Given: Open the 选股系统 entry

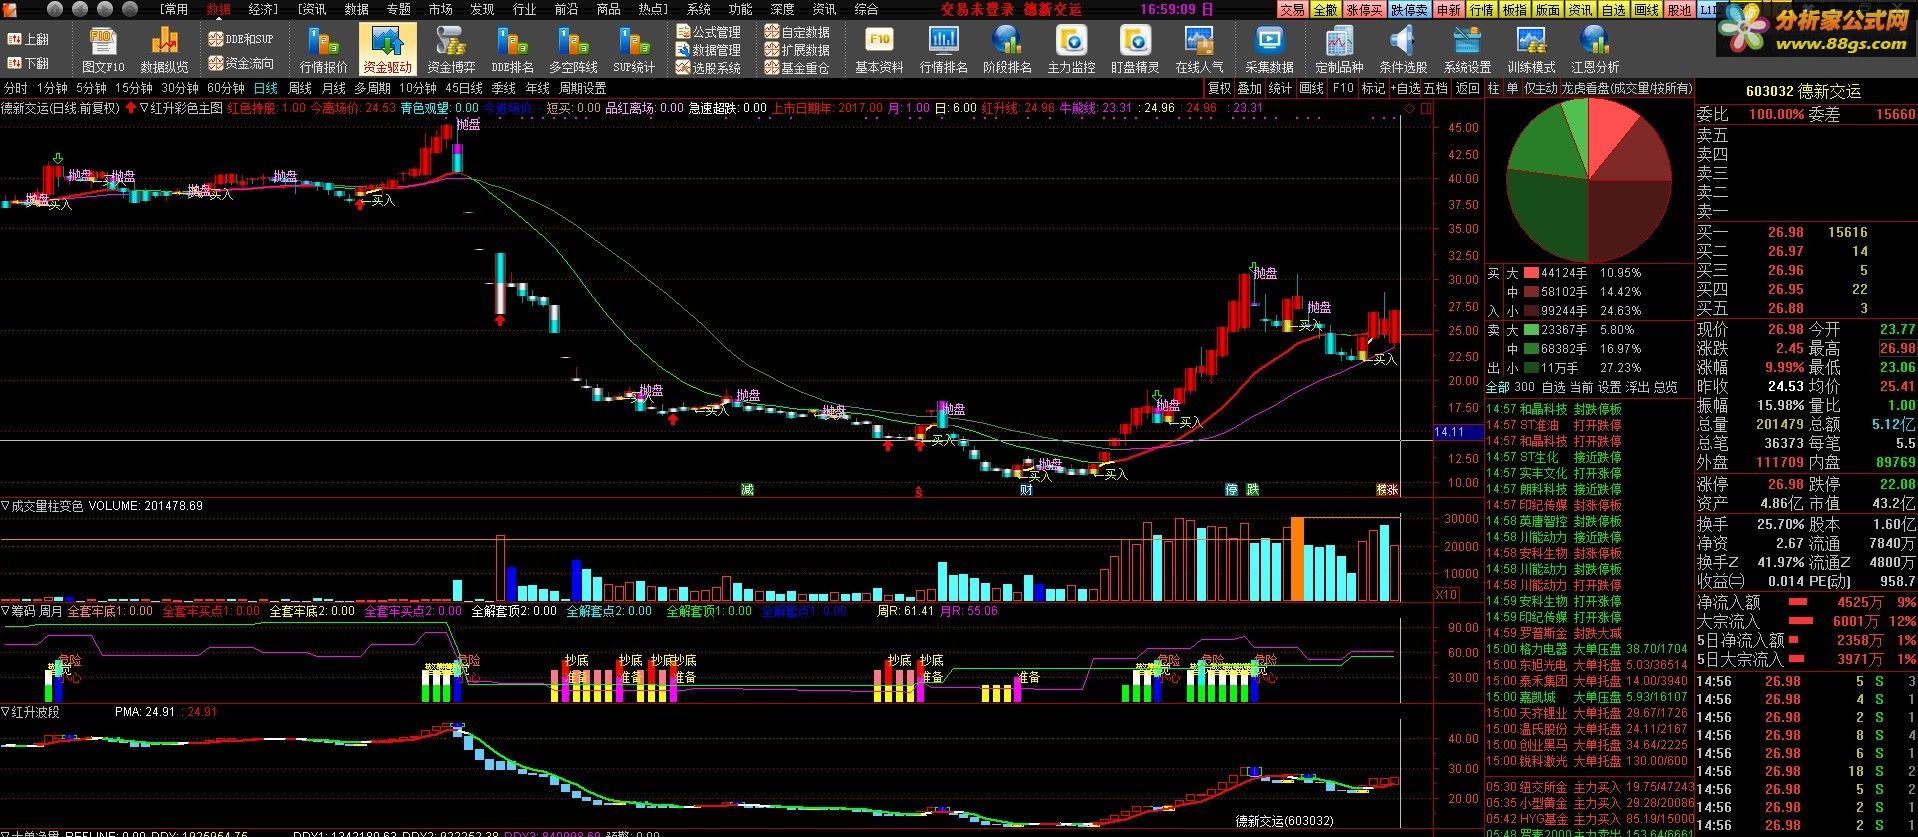Looking at the screenshot, I should click(x=709, y=68).
